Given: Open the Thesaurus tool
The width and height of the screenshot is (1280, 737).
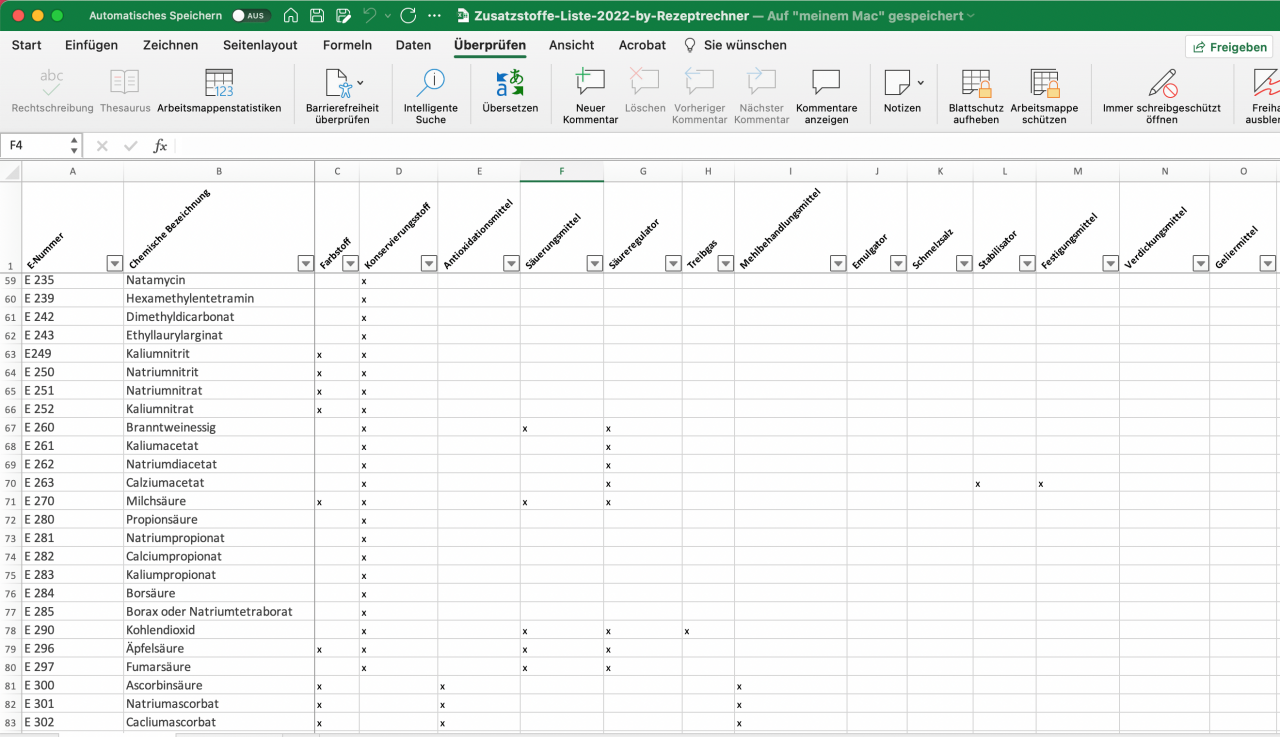Looking at the screenshot, I should [x=124, y=95].
